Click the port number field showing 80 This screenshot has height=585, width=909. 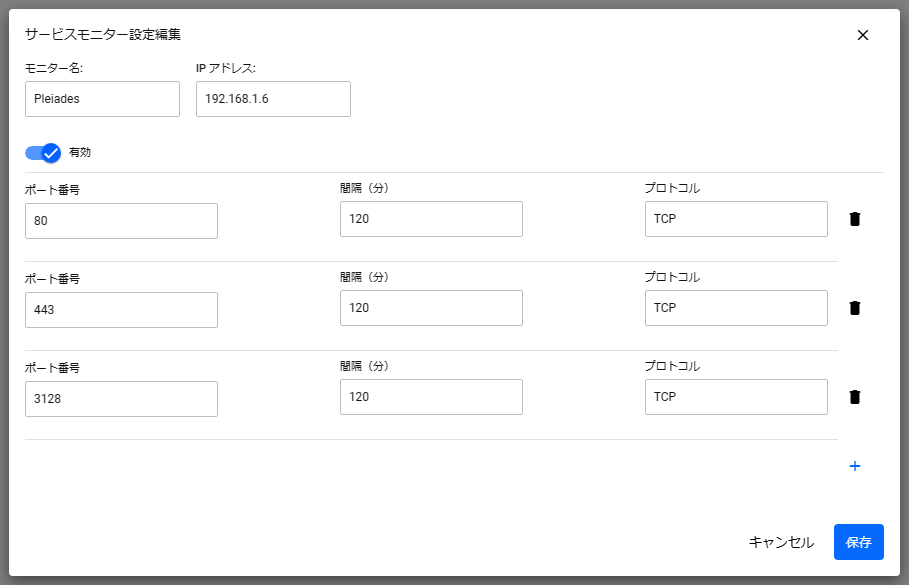pyautogui.click(x=121, y=221)
